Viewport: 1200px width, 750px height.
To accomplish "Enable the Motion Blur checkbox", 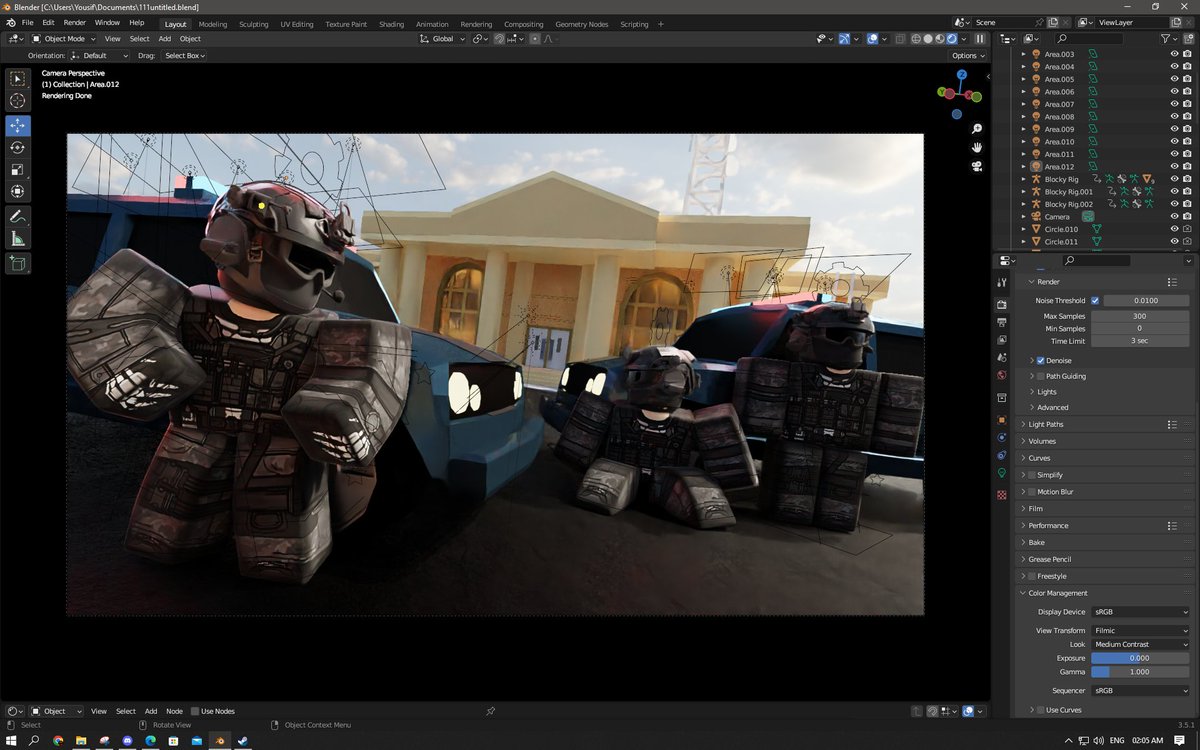I will tap(1032, 492).
